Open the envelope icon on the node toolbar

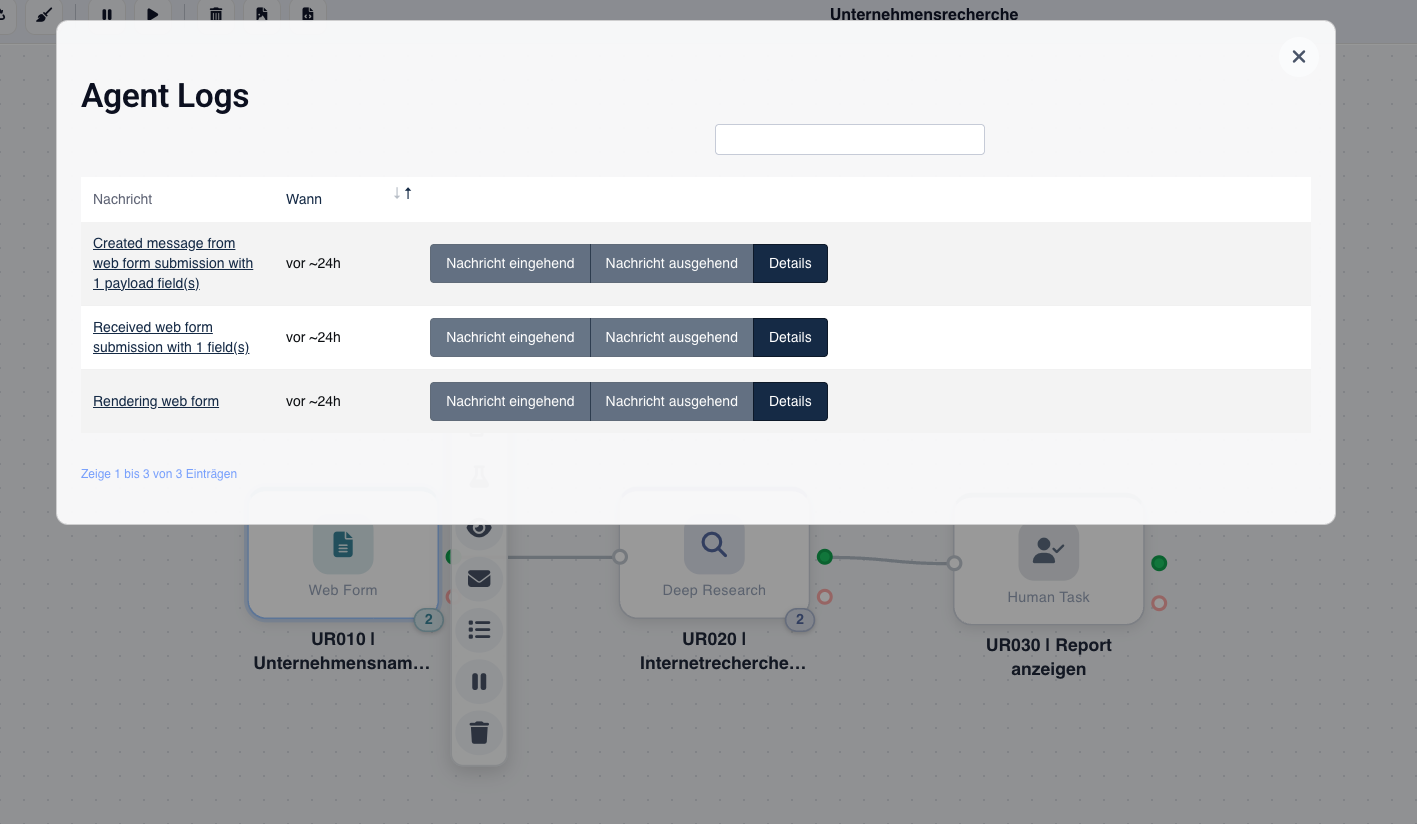(479, 578)
